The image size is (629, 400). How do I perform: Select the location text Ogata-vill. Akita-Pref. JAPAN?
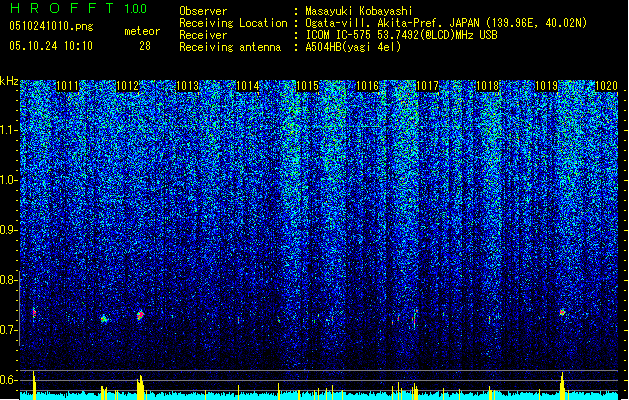392,23
